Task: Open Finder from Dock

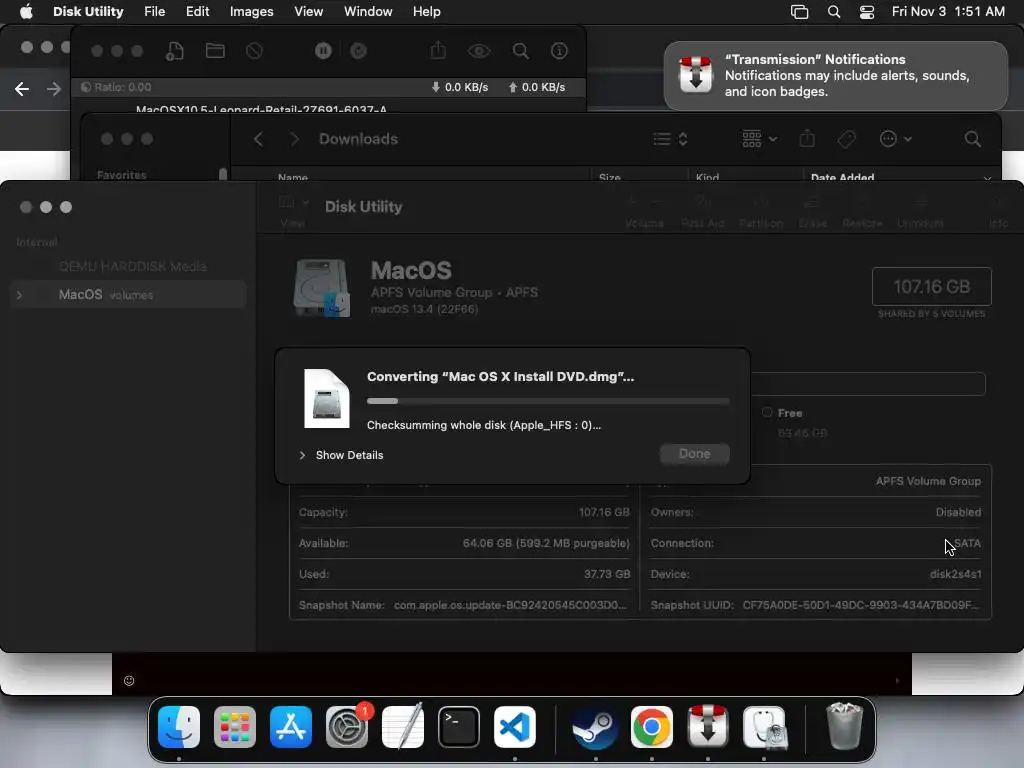Action: pyautogui.click(x=179, y=727)
